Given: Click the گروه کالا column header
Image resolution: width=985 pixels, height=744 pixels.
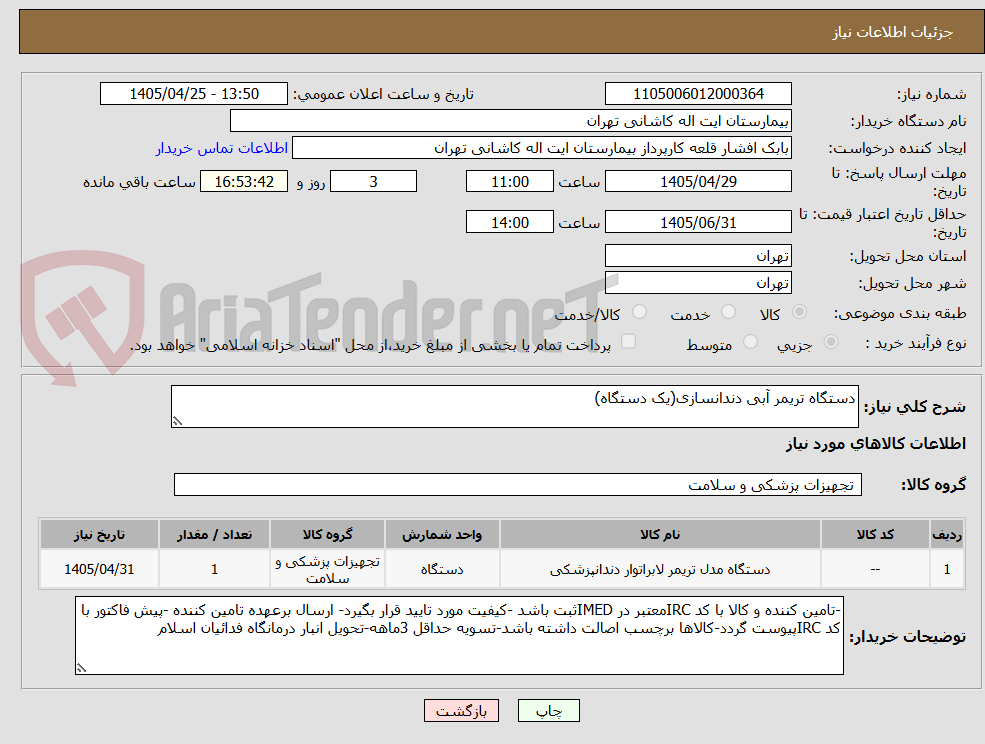Looking at the screenshot, I should (x=327, y=534).
